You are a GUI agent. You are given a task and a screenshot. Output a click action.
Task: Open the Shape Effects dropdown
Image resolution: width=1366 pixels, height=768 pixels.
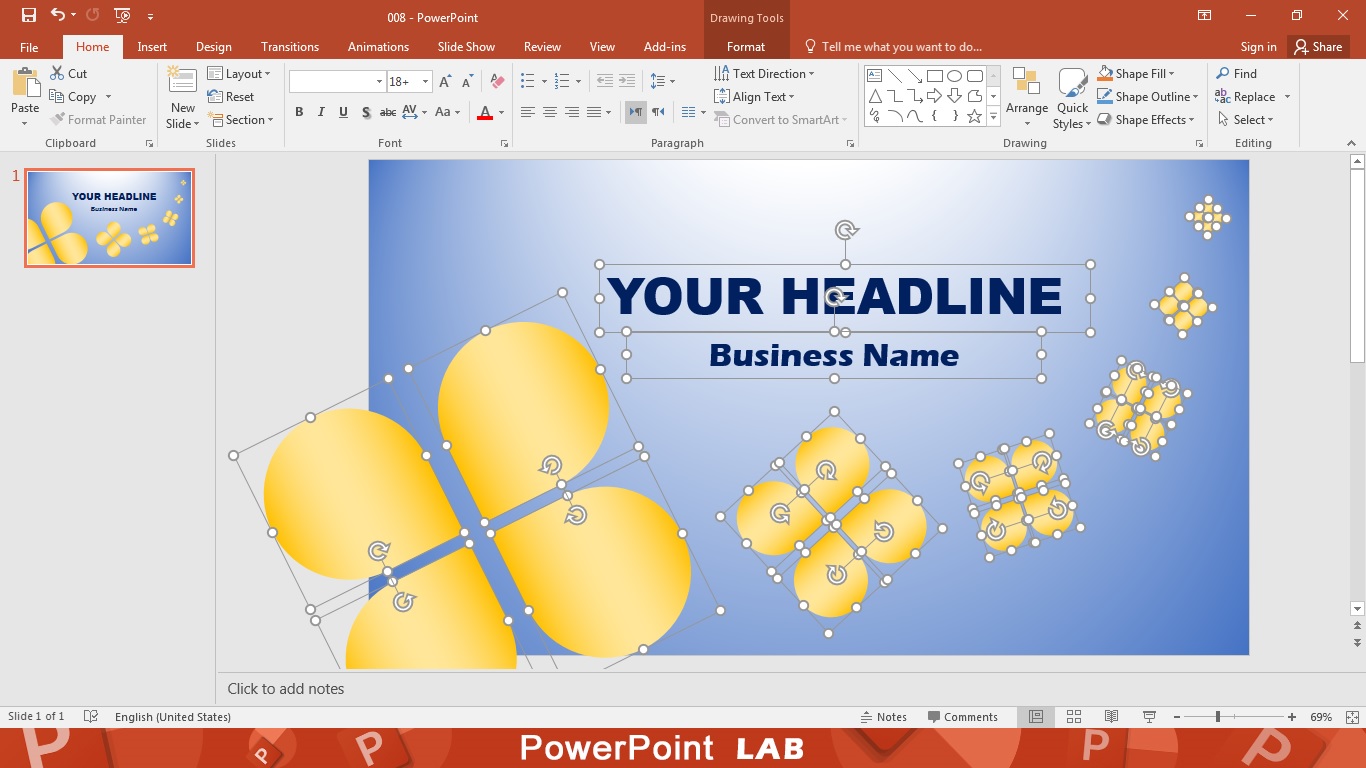click(x=1147, y=120)
